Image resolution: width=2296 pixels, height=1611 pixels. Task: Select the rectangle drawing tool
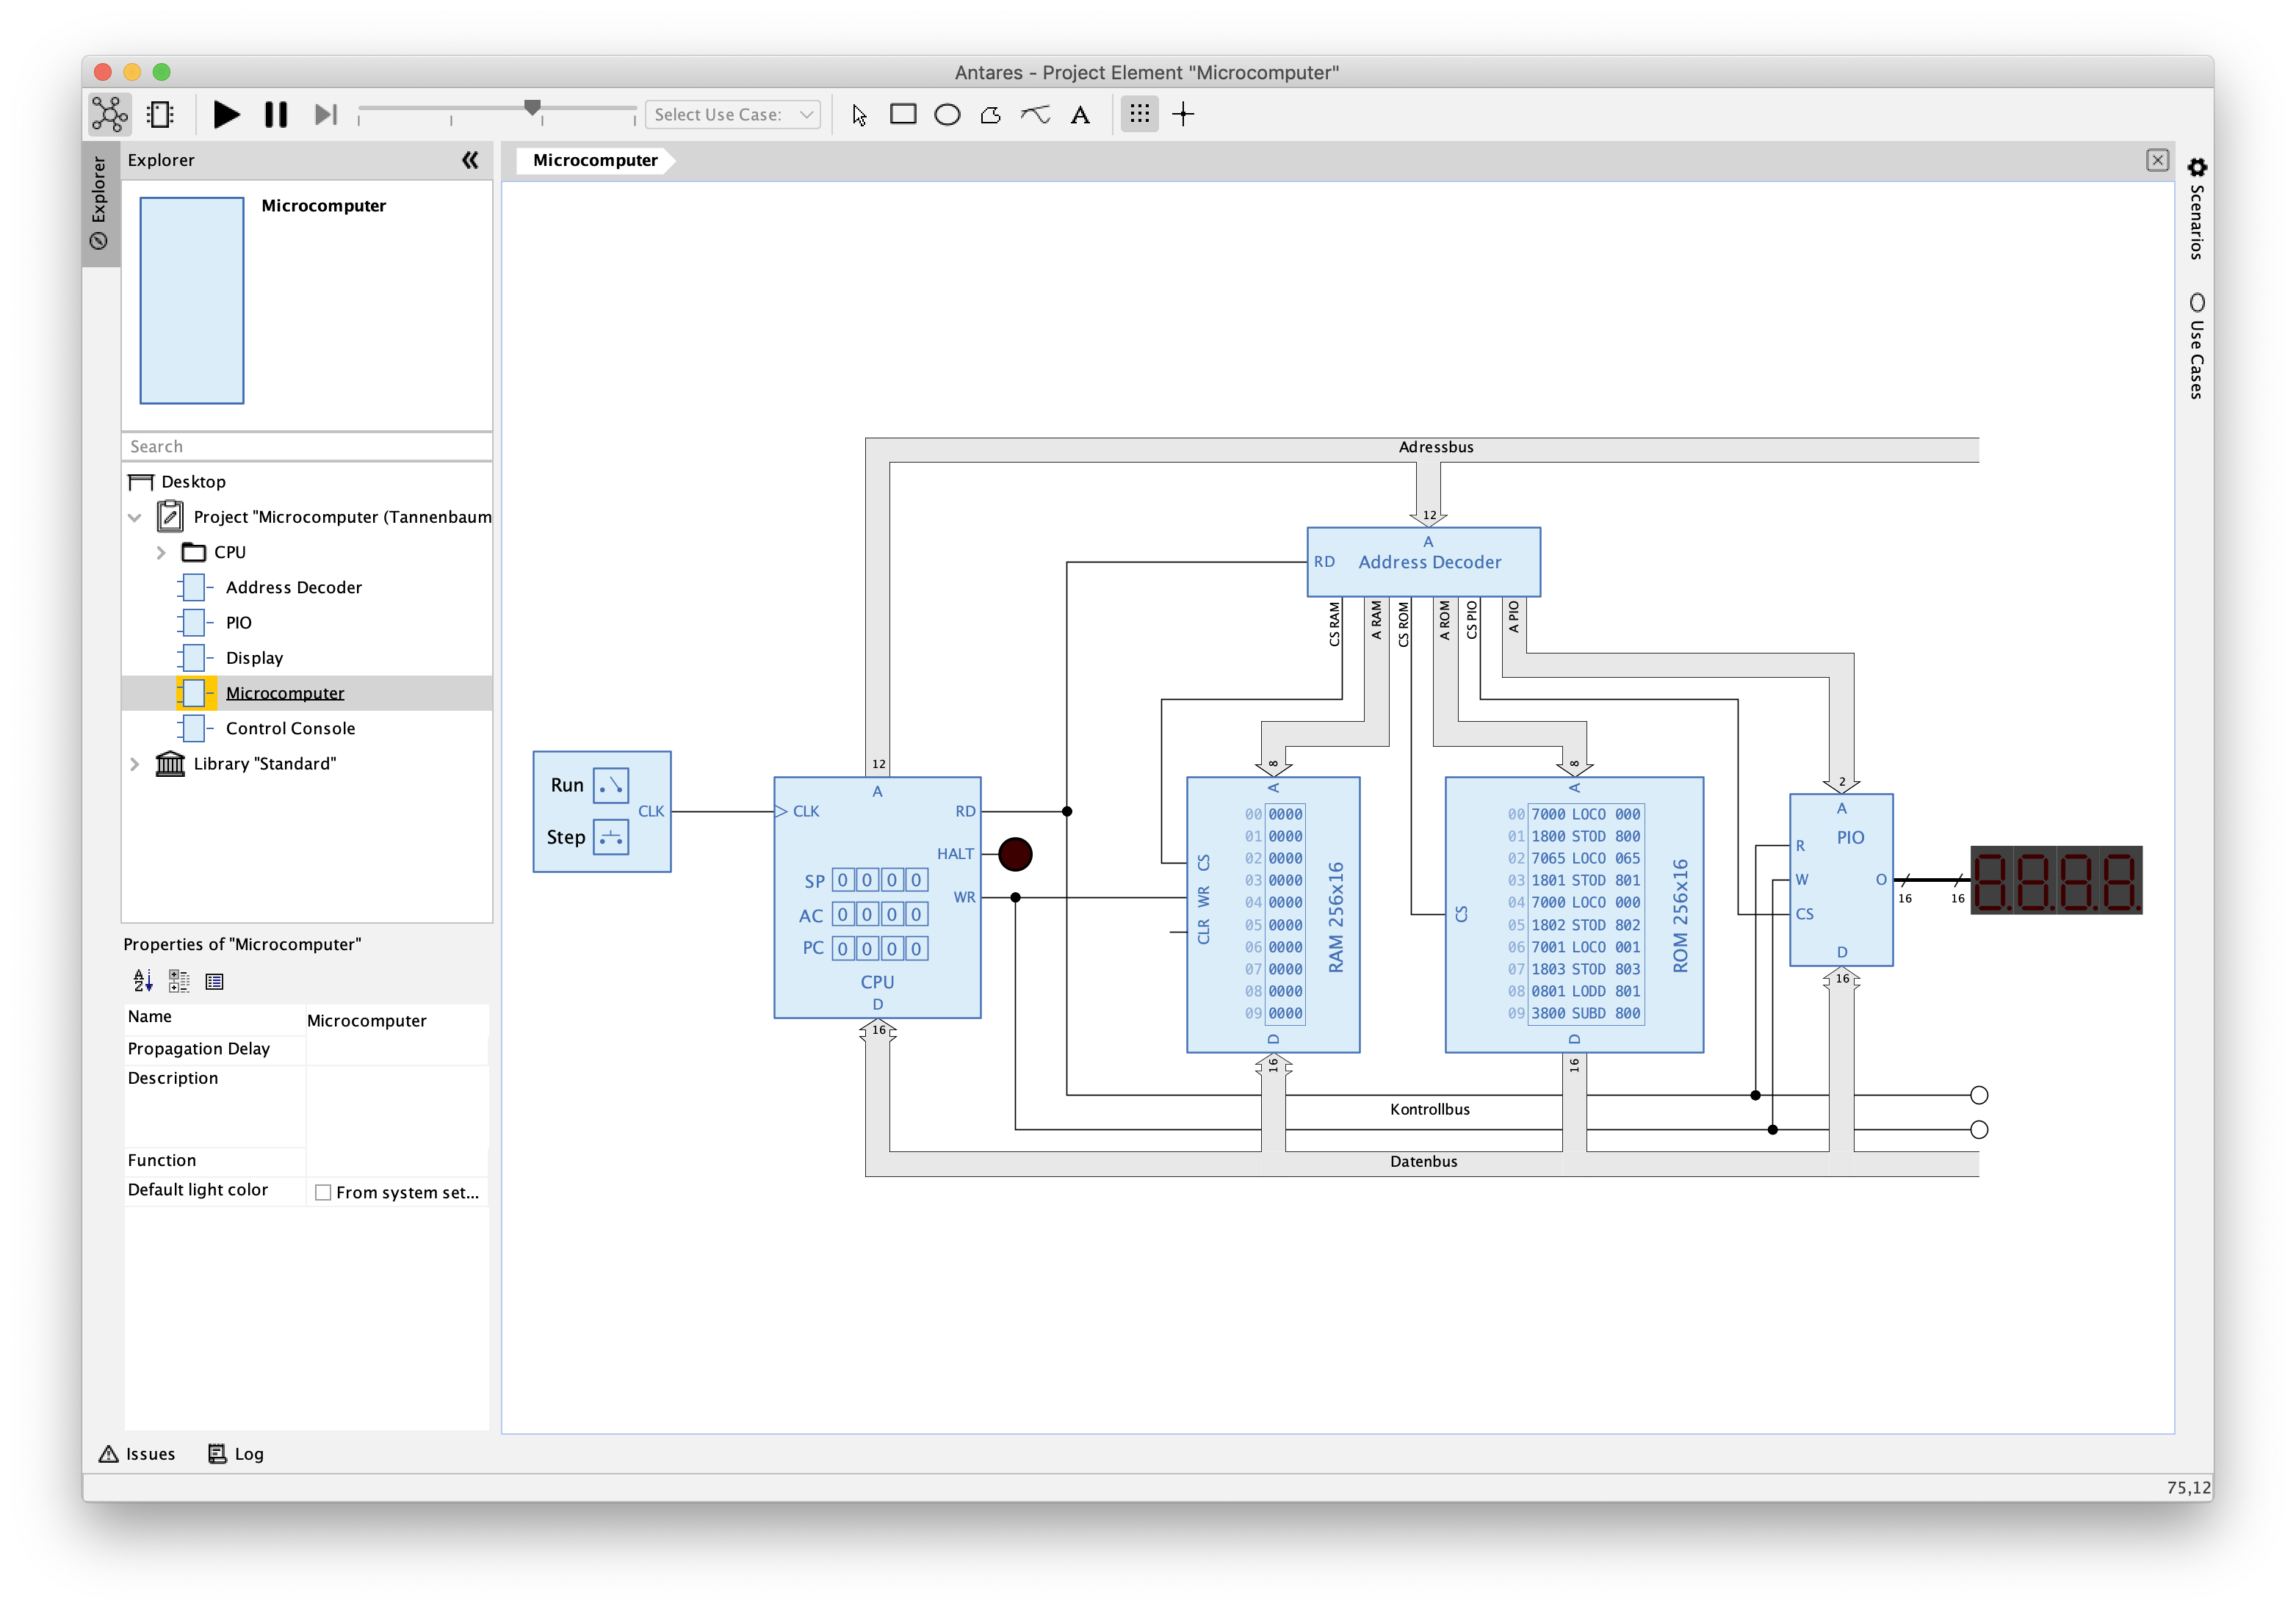(x=902, y=115)
